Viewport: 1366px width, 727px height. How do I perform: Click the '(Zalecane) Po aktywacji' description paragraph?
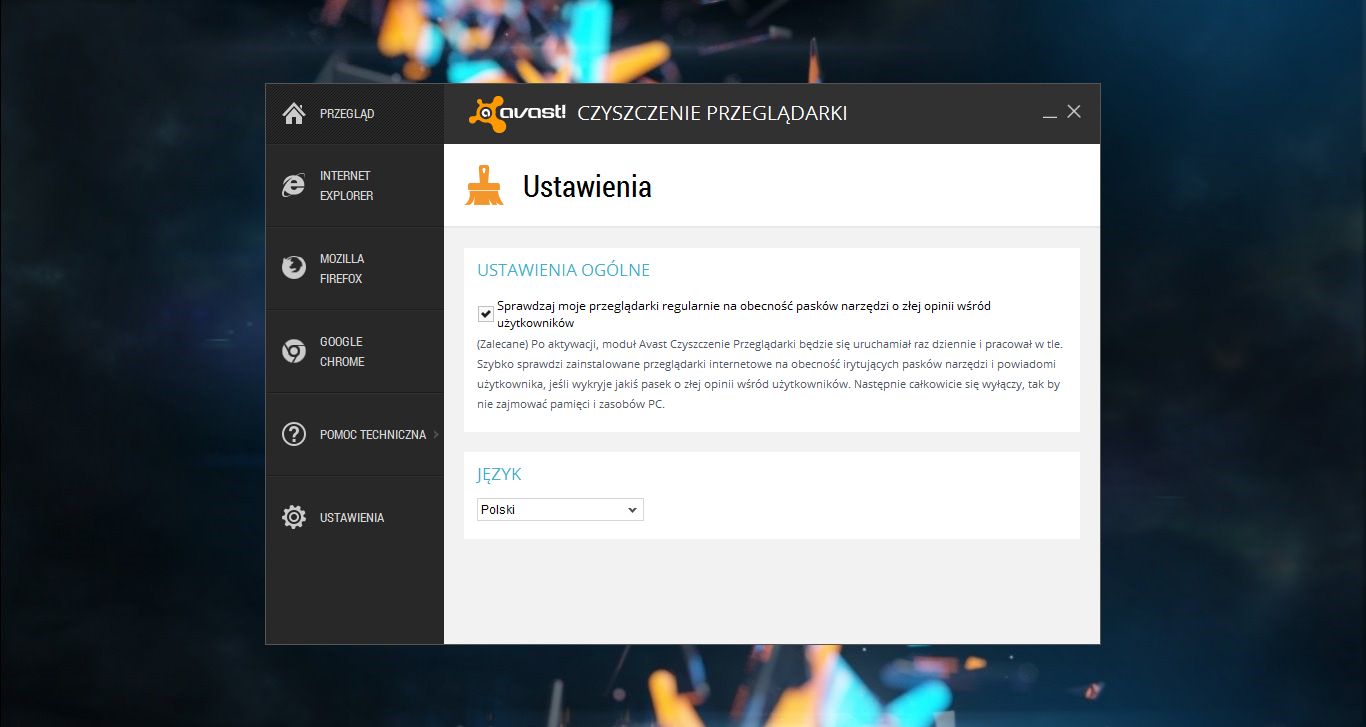[769, 374]
